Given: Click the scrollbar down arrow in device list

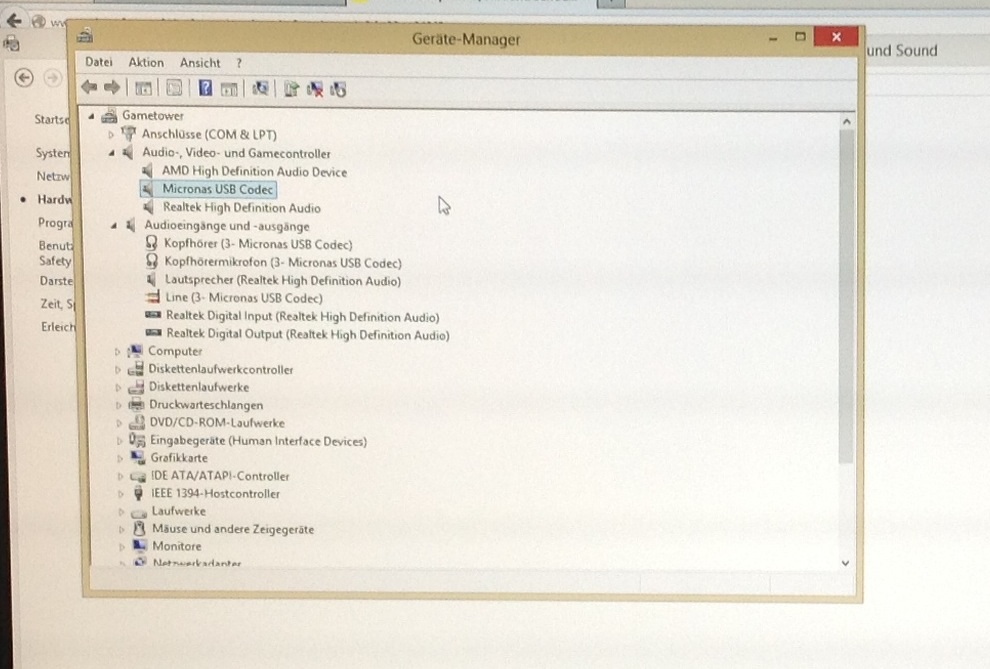Looking at the screenshot, I should [845, 562].
